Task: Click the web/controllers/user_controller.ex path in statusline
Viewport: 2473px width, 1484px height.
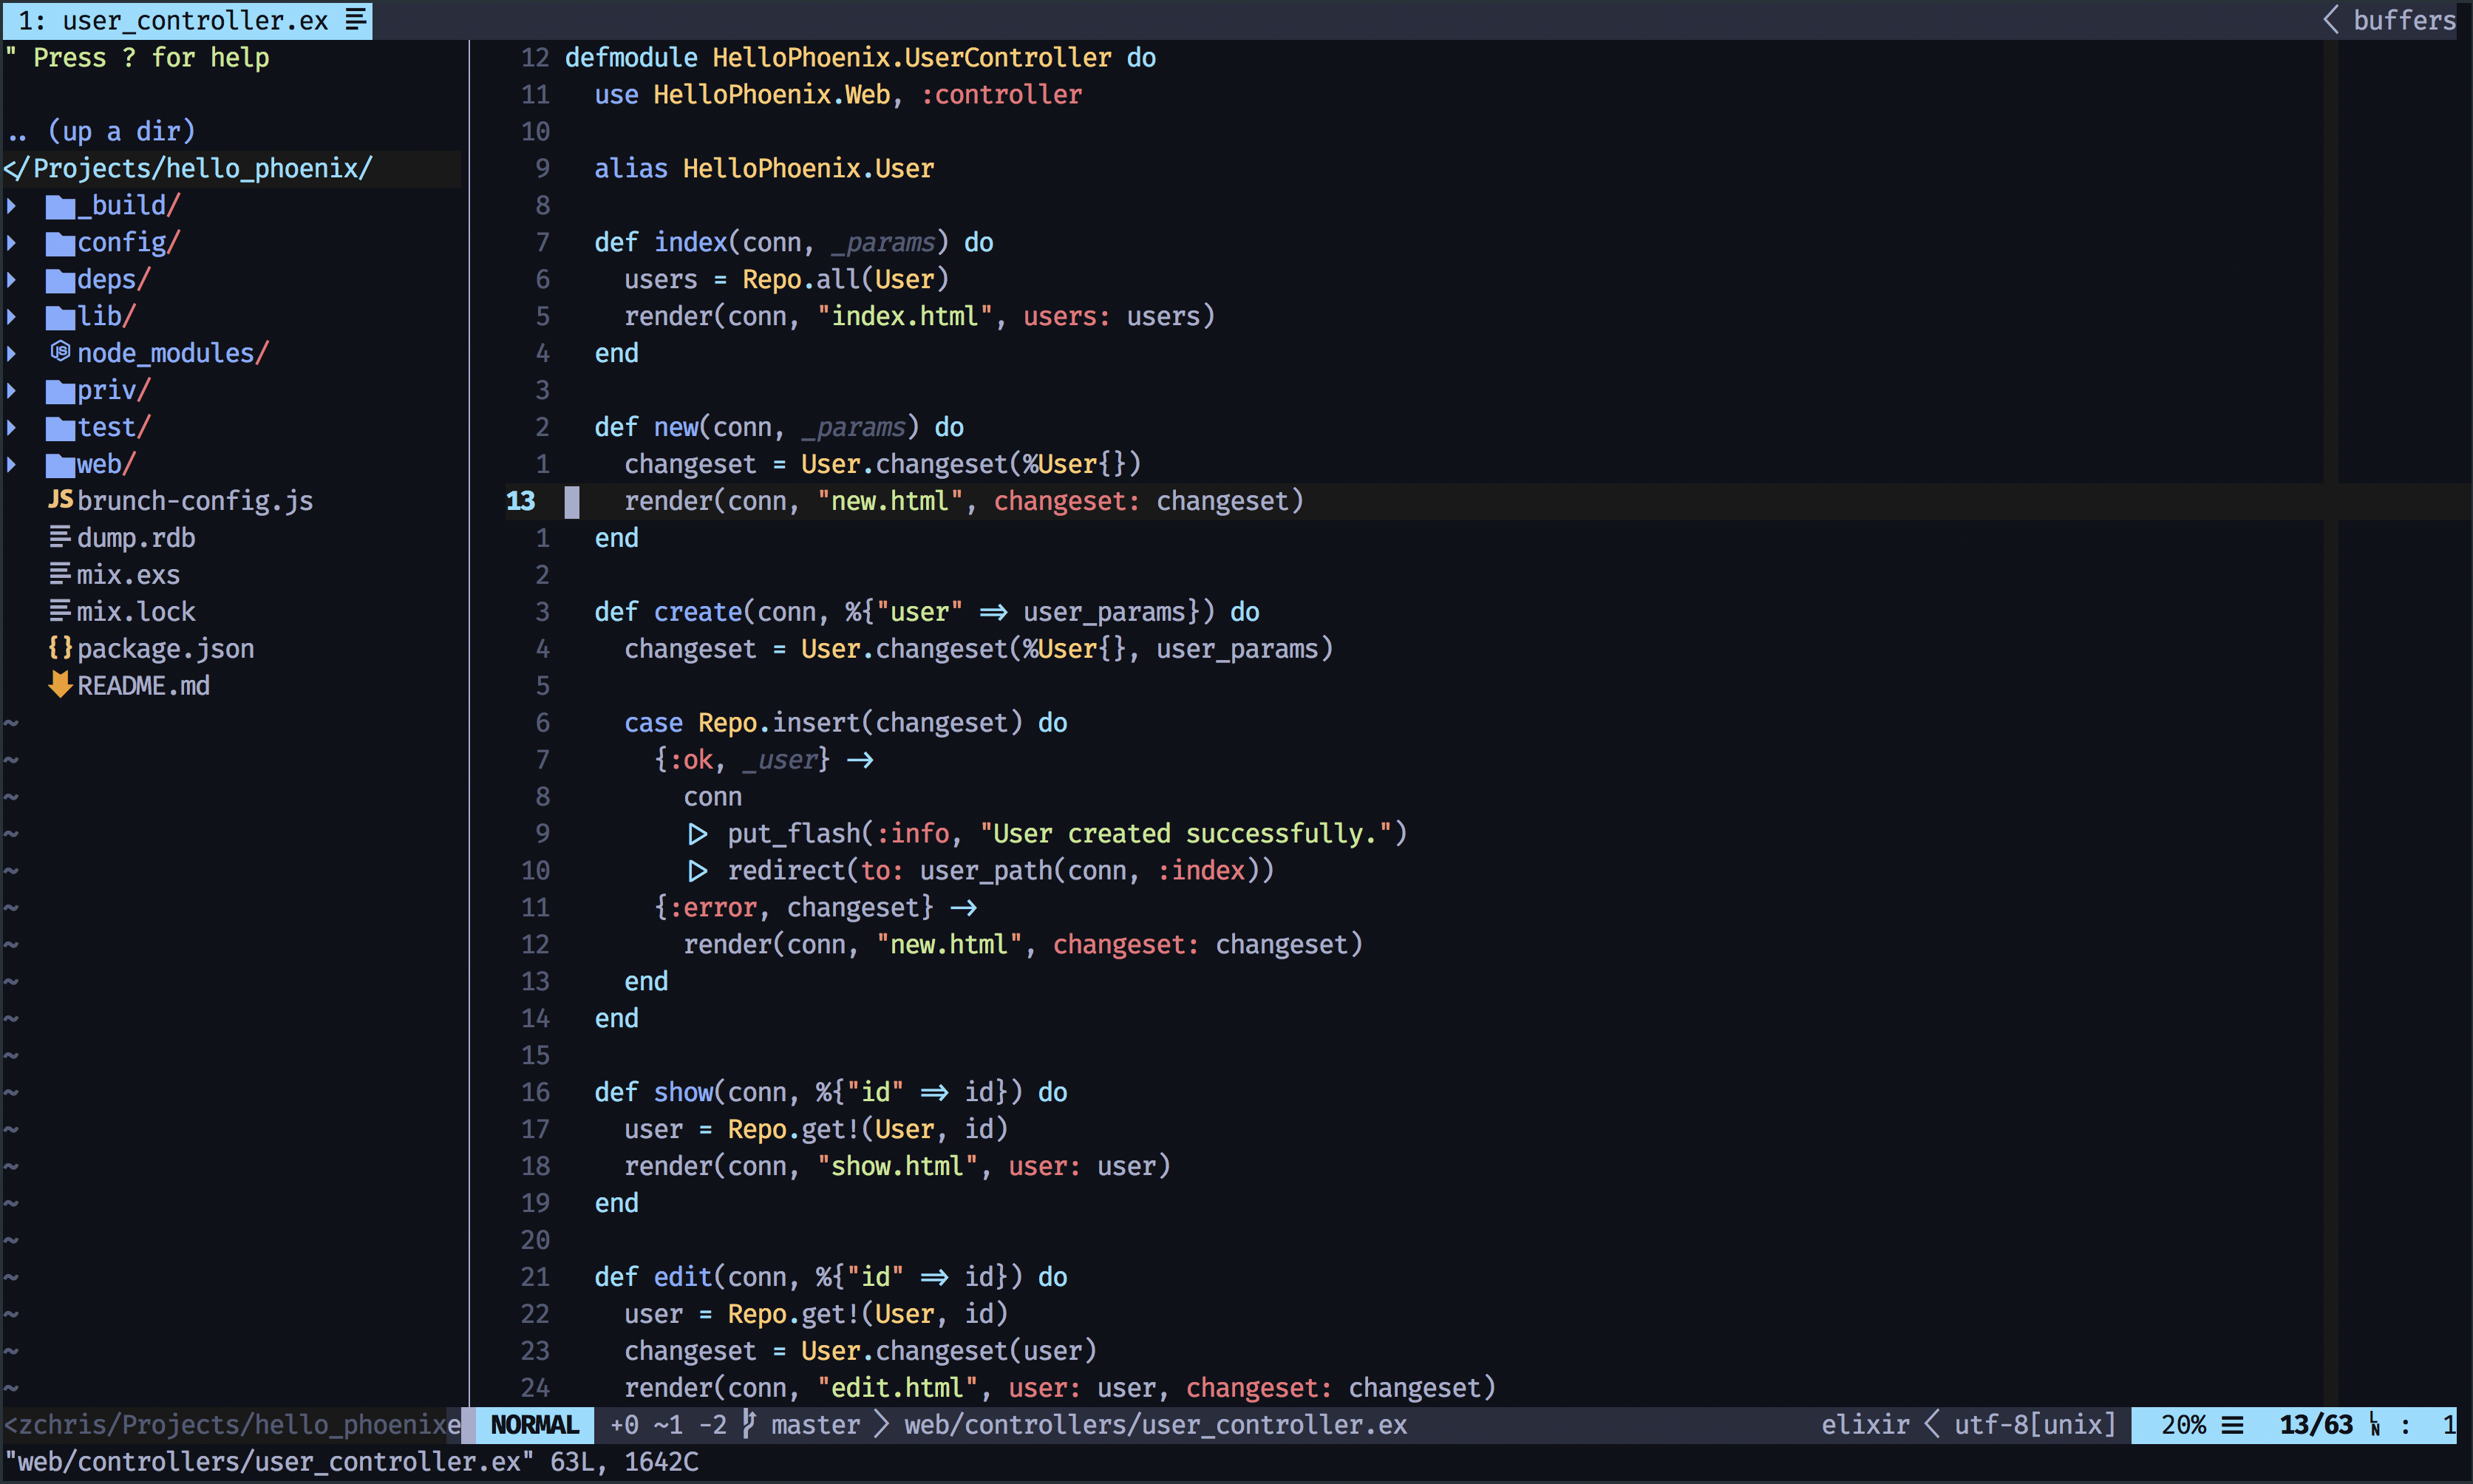Action: (1155, 1425)
